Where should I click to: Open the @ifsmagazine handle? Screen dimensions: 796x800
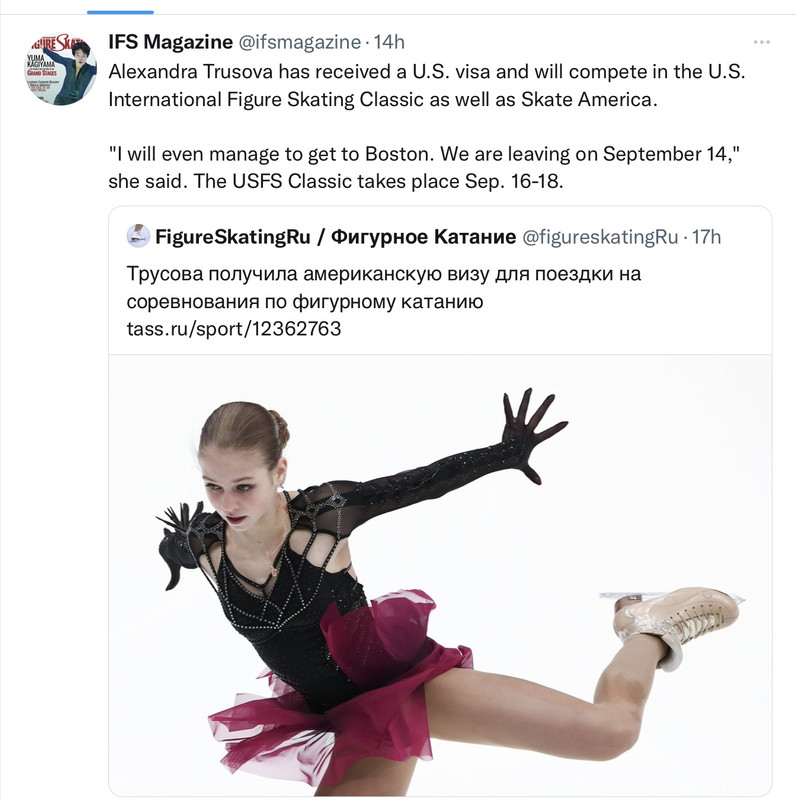tap(300, 42)
